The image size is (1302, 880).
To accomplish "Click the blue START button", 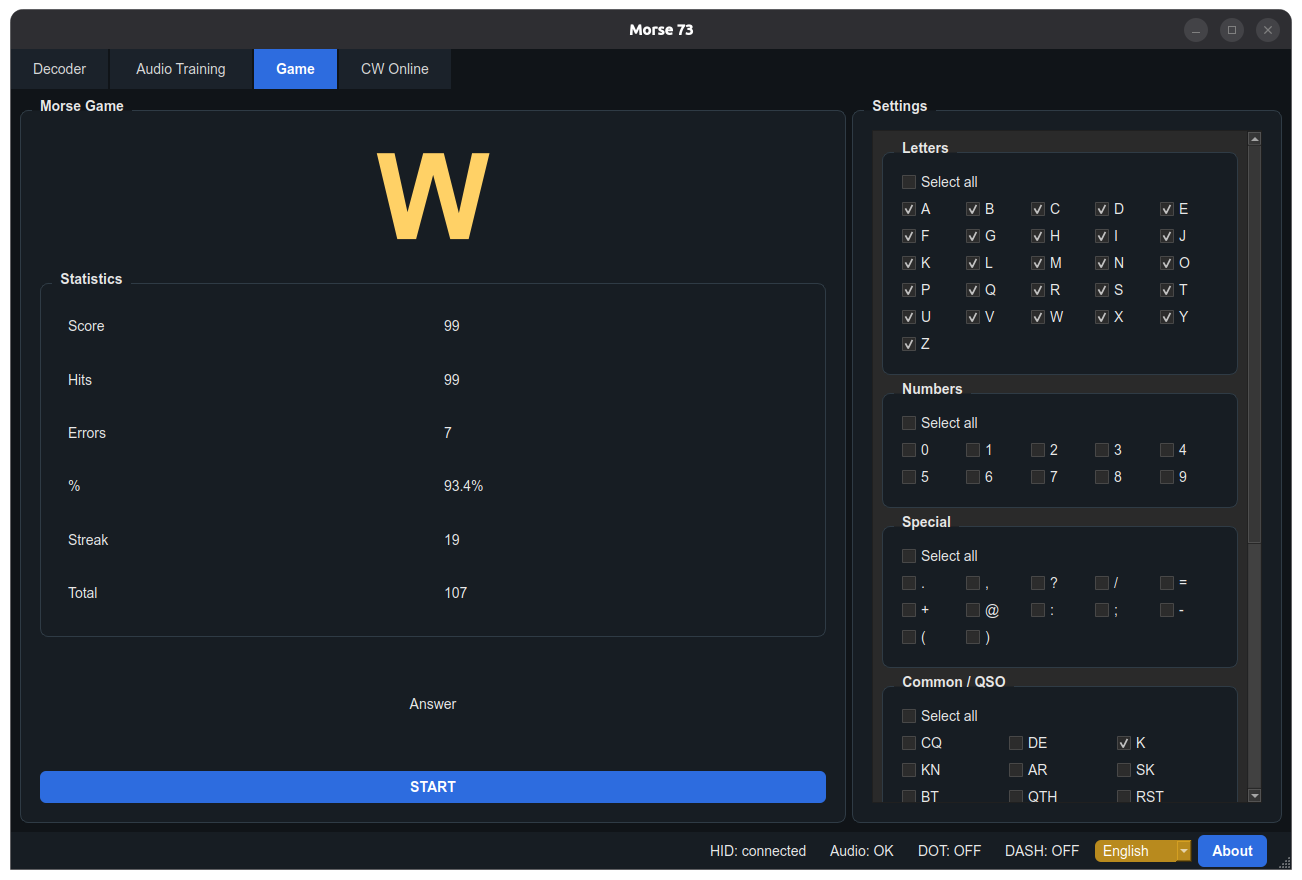I will (x=433, y=787).
